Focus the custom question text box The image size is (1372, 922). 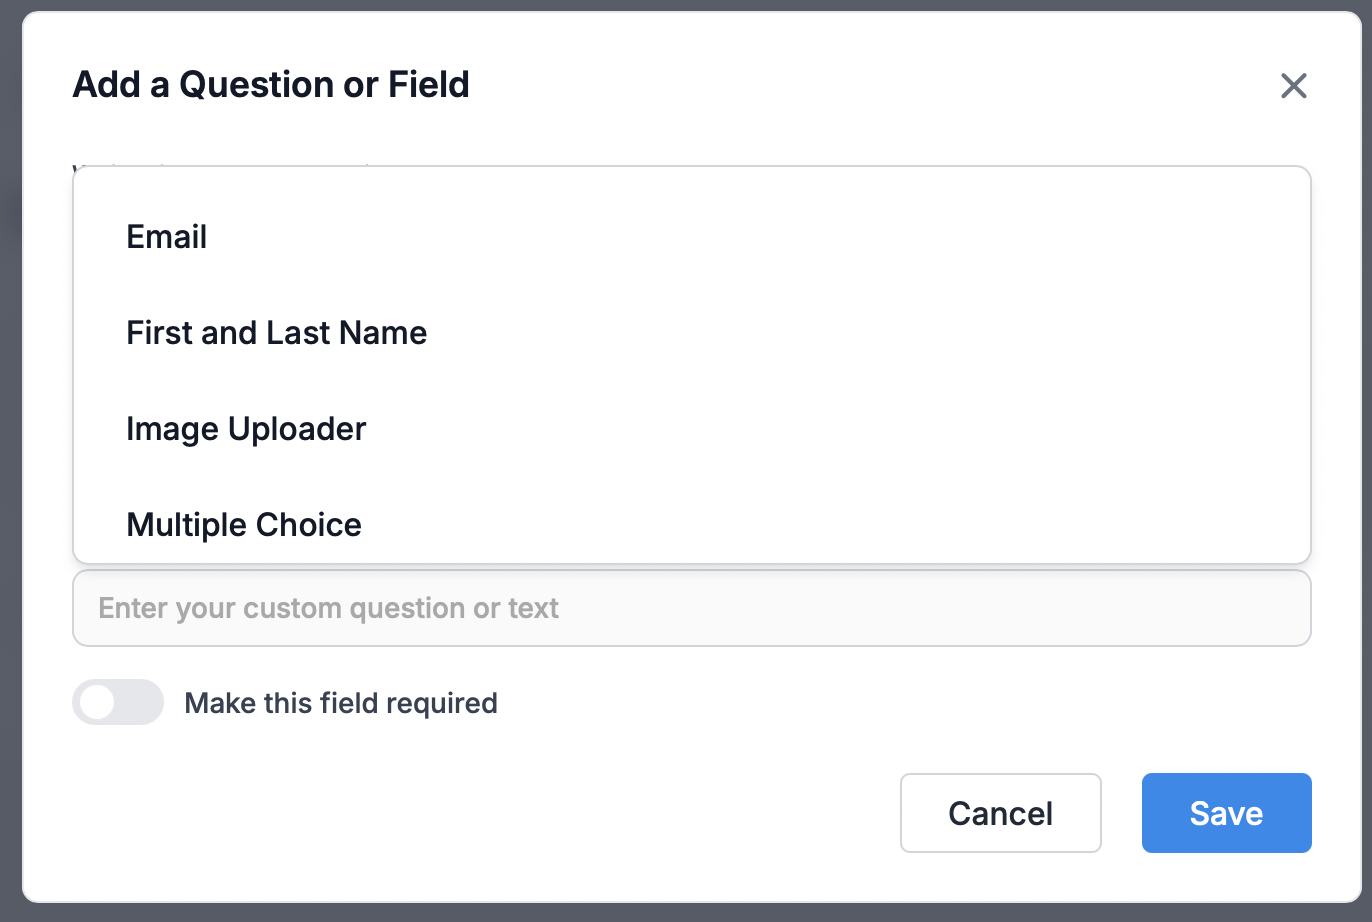coord(692,608)
